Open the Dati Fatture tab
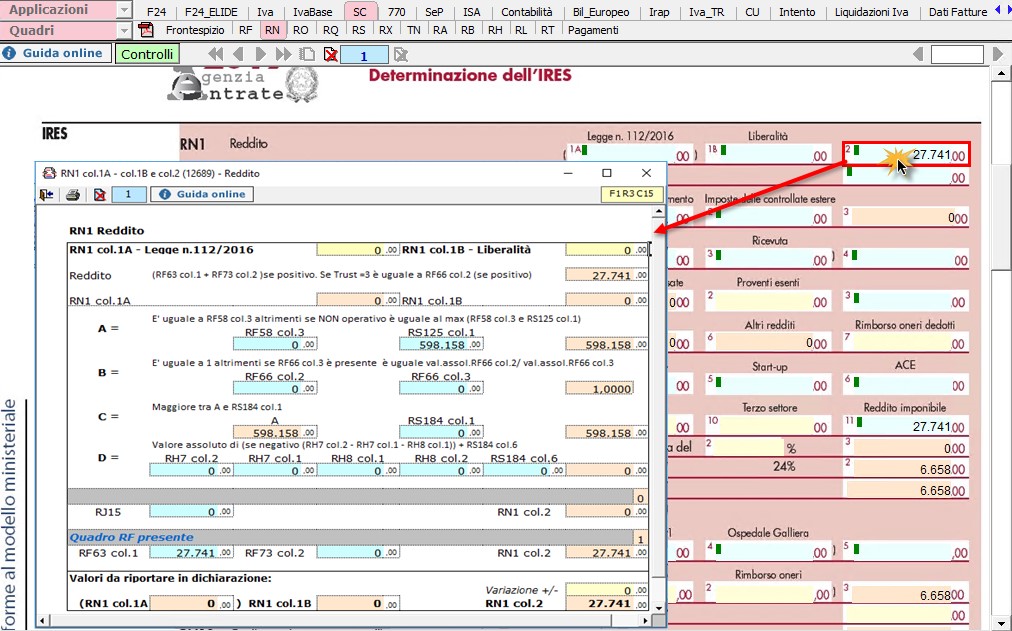Screen dimensions: 1012x631 point(958,12)
